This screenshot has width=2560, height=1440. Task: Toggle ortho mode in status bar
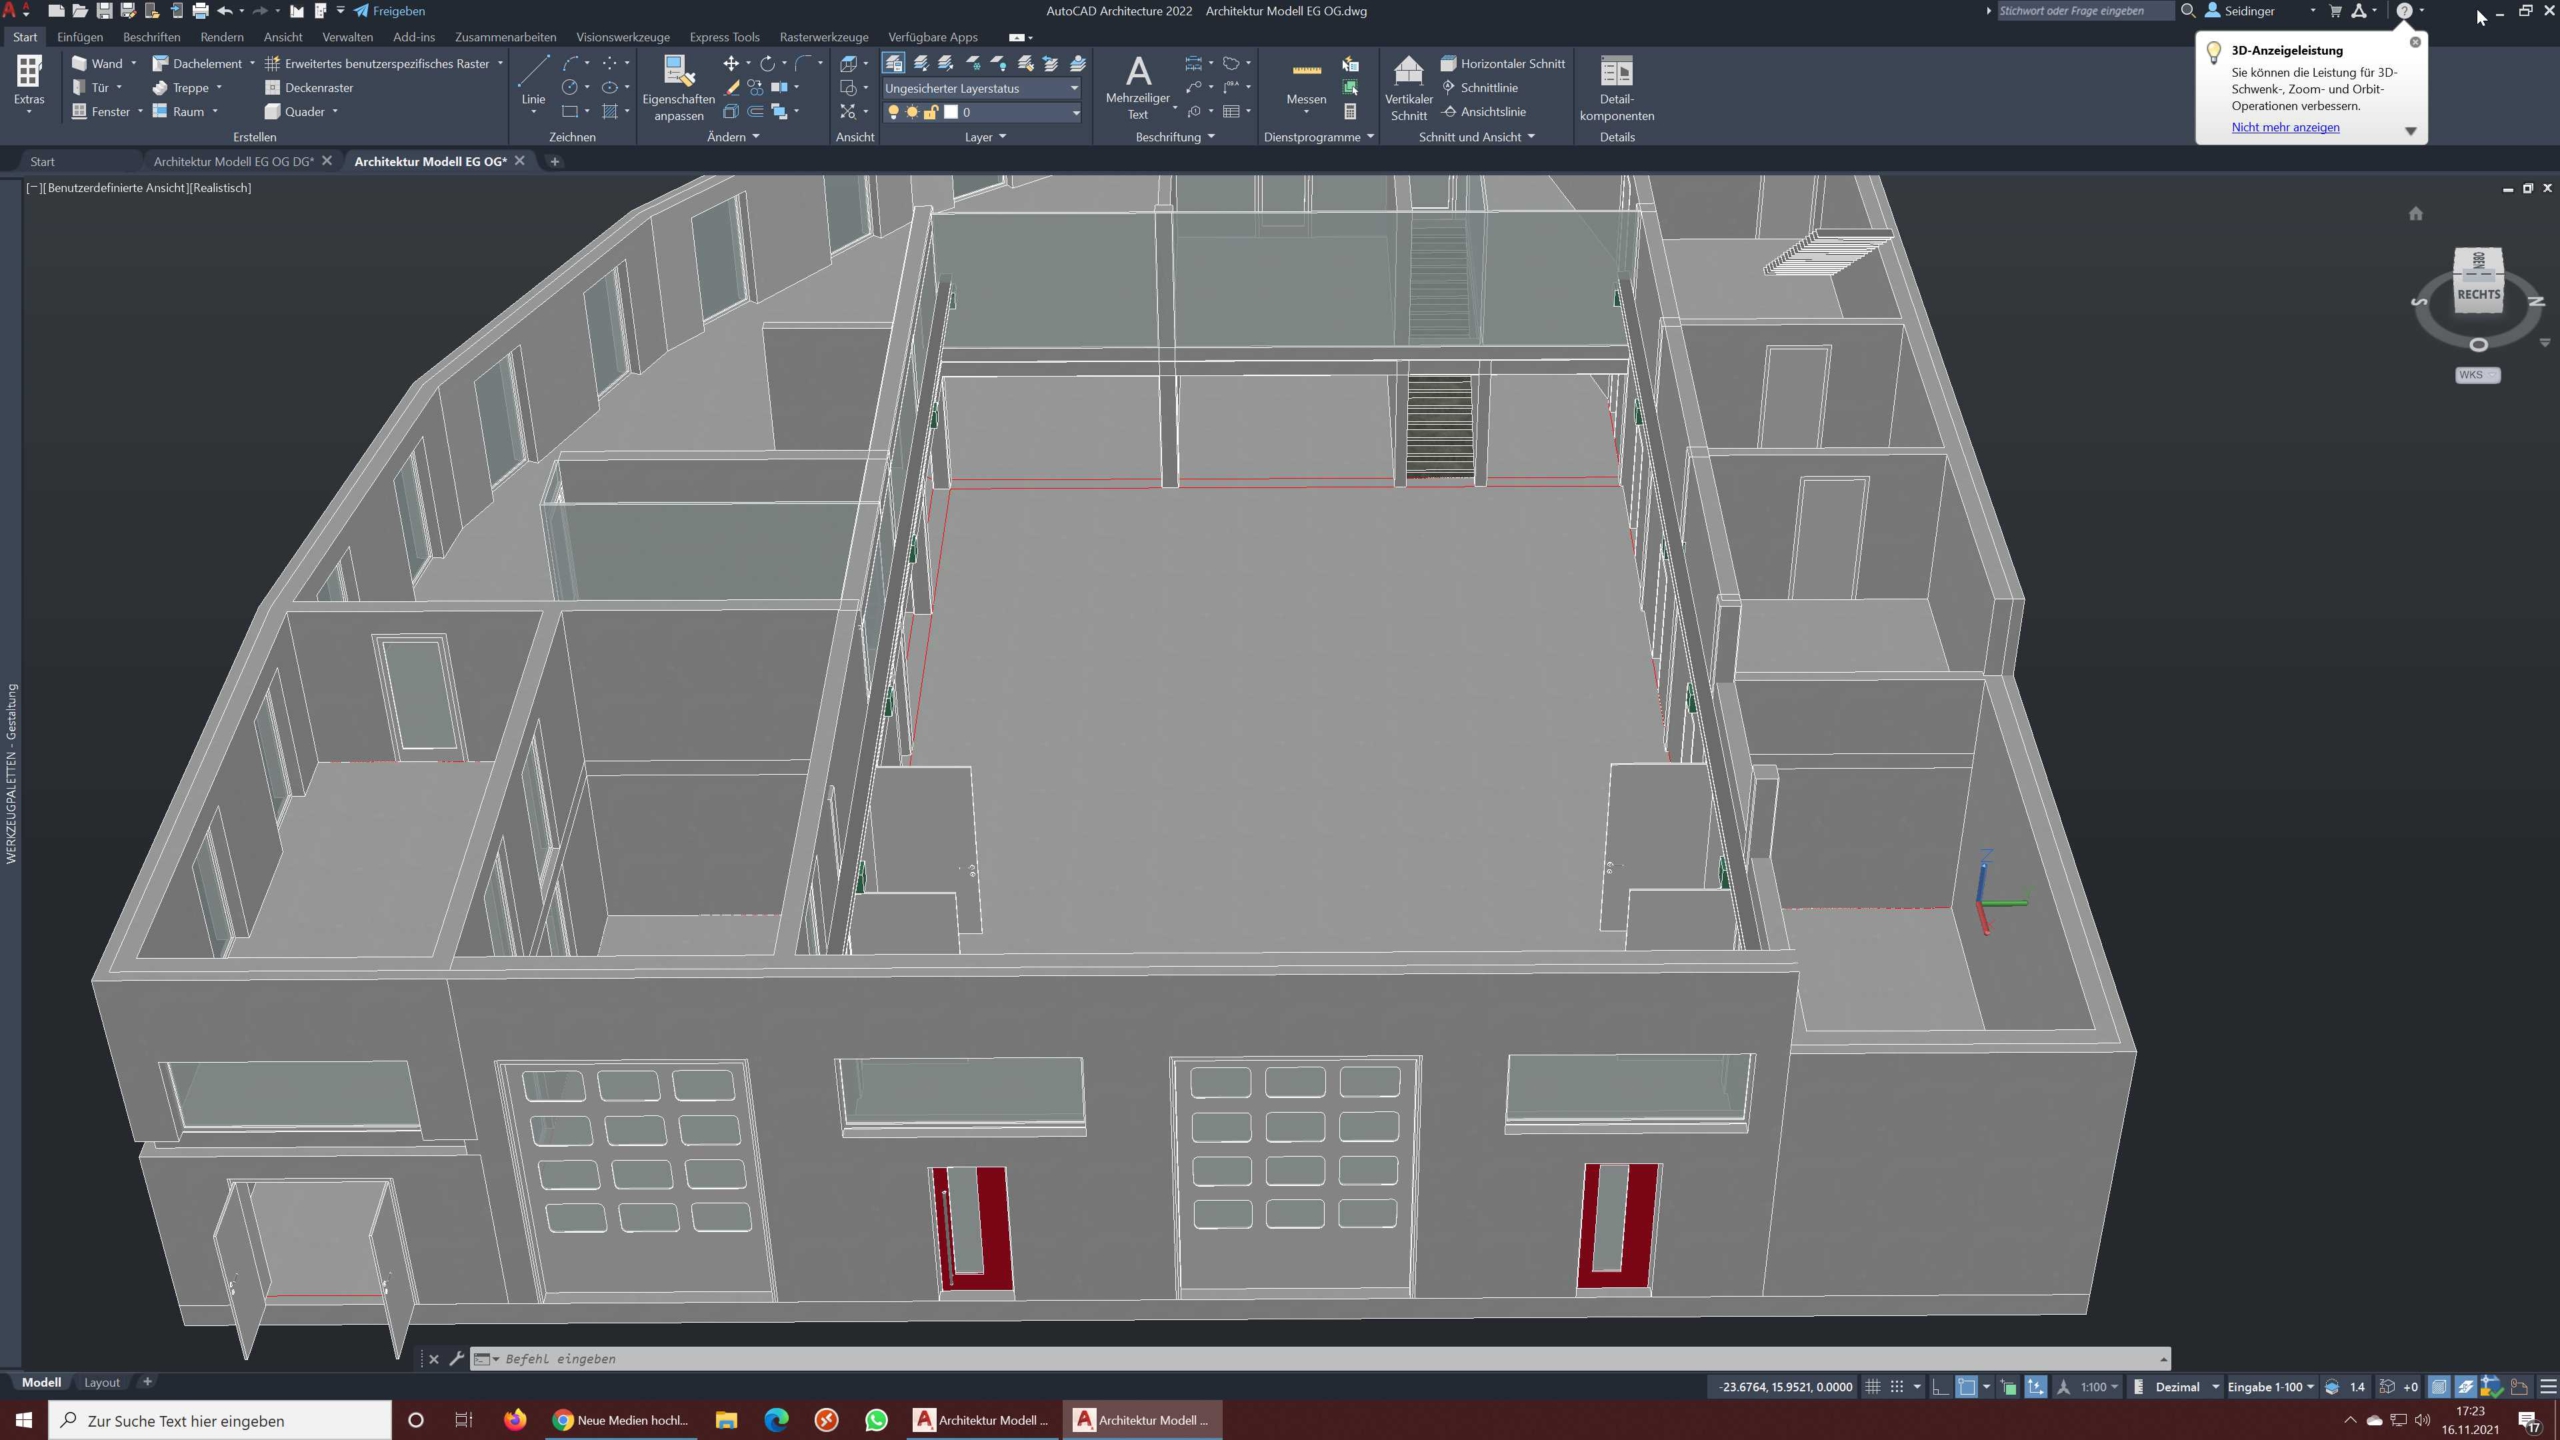click(x=1940, y=1387)
